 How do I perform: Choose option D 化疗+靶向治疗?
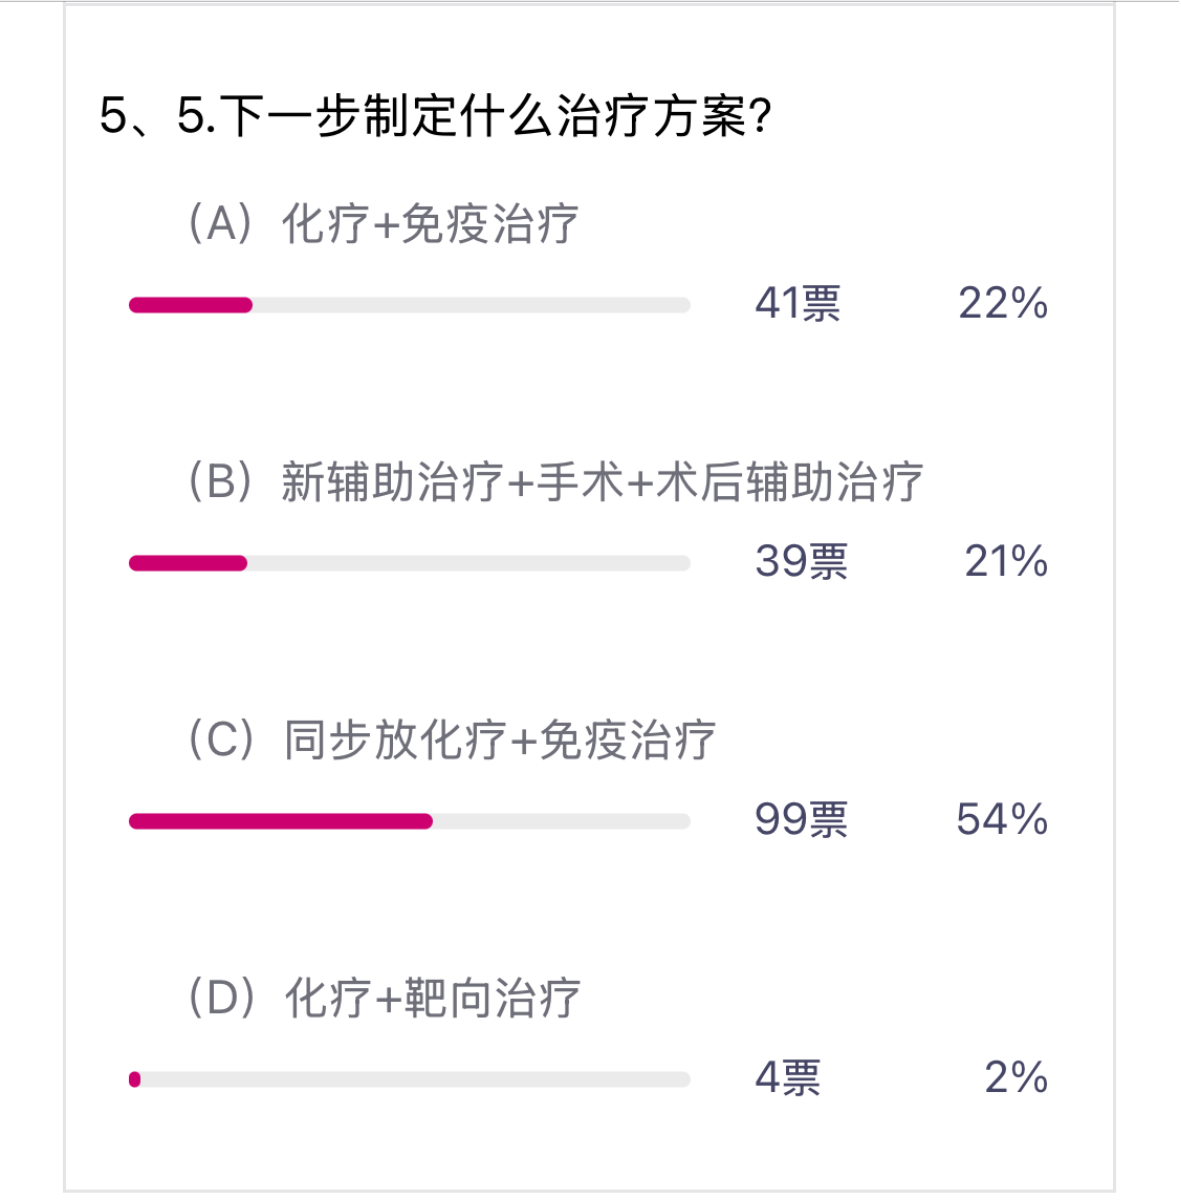point(385,998)
